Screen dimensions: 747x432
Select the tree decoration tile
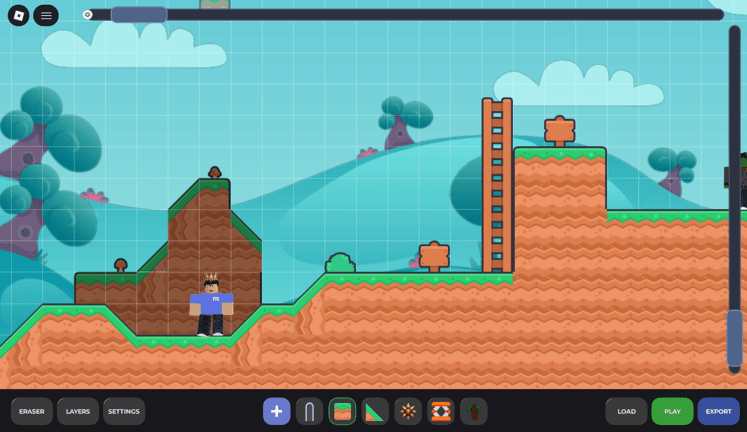474,411
